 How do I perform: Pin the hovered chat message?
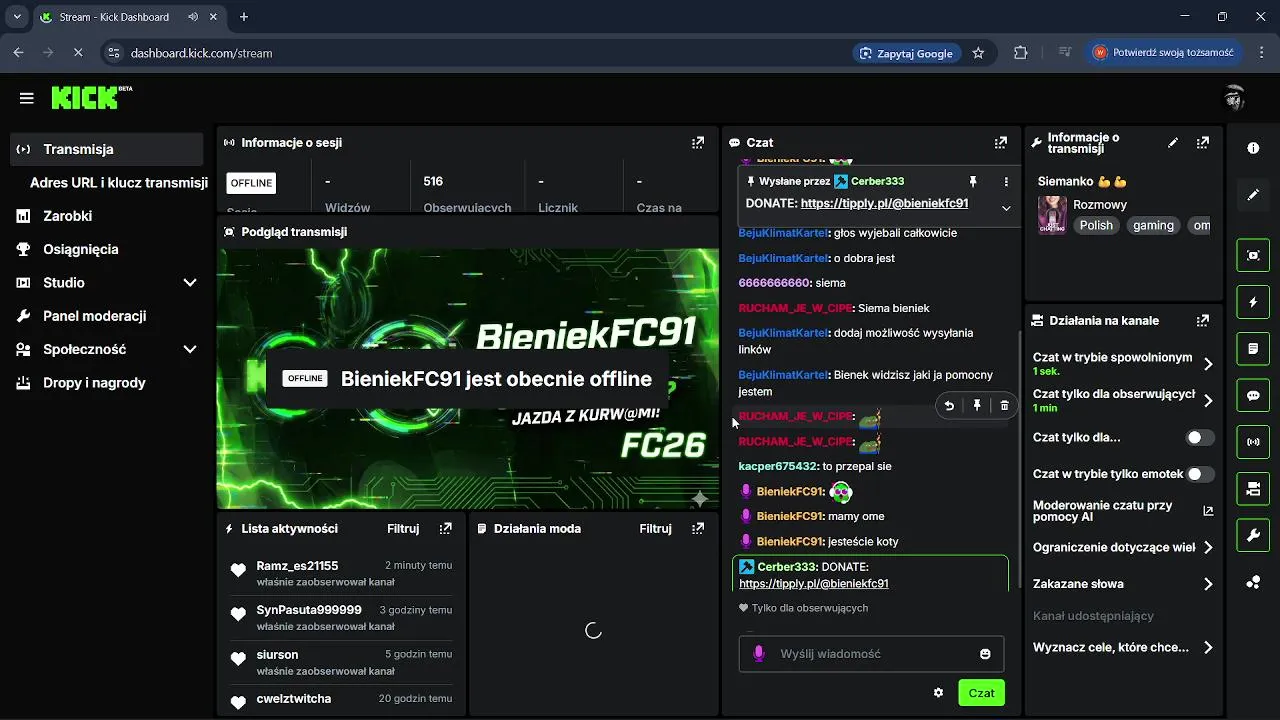click(x=977, y=405)
